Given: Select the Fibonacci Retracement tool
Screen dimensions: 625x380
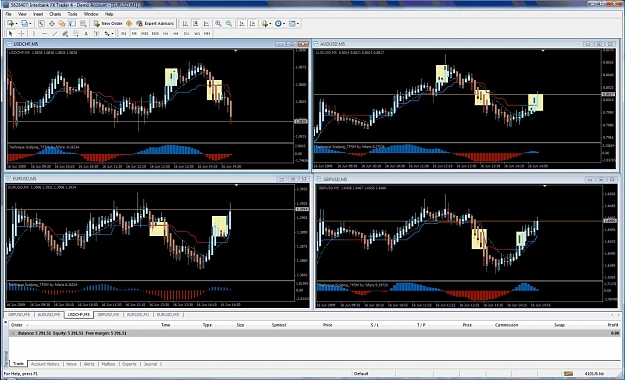Looking at the screenshot, I should (x=75, y=33).
